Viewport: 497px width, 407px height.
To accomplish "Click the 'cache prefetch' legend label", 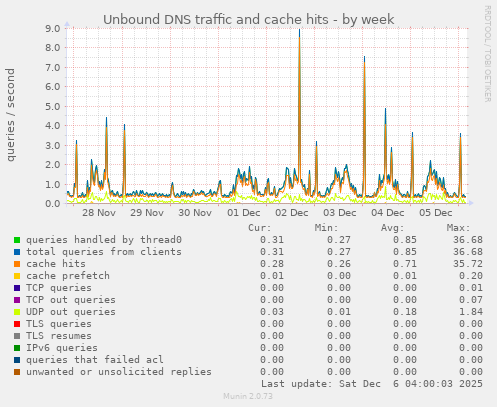I will (68, 276).
